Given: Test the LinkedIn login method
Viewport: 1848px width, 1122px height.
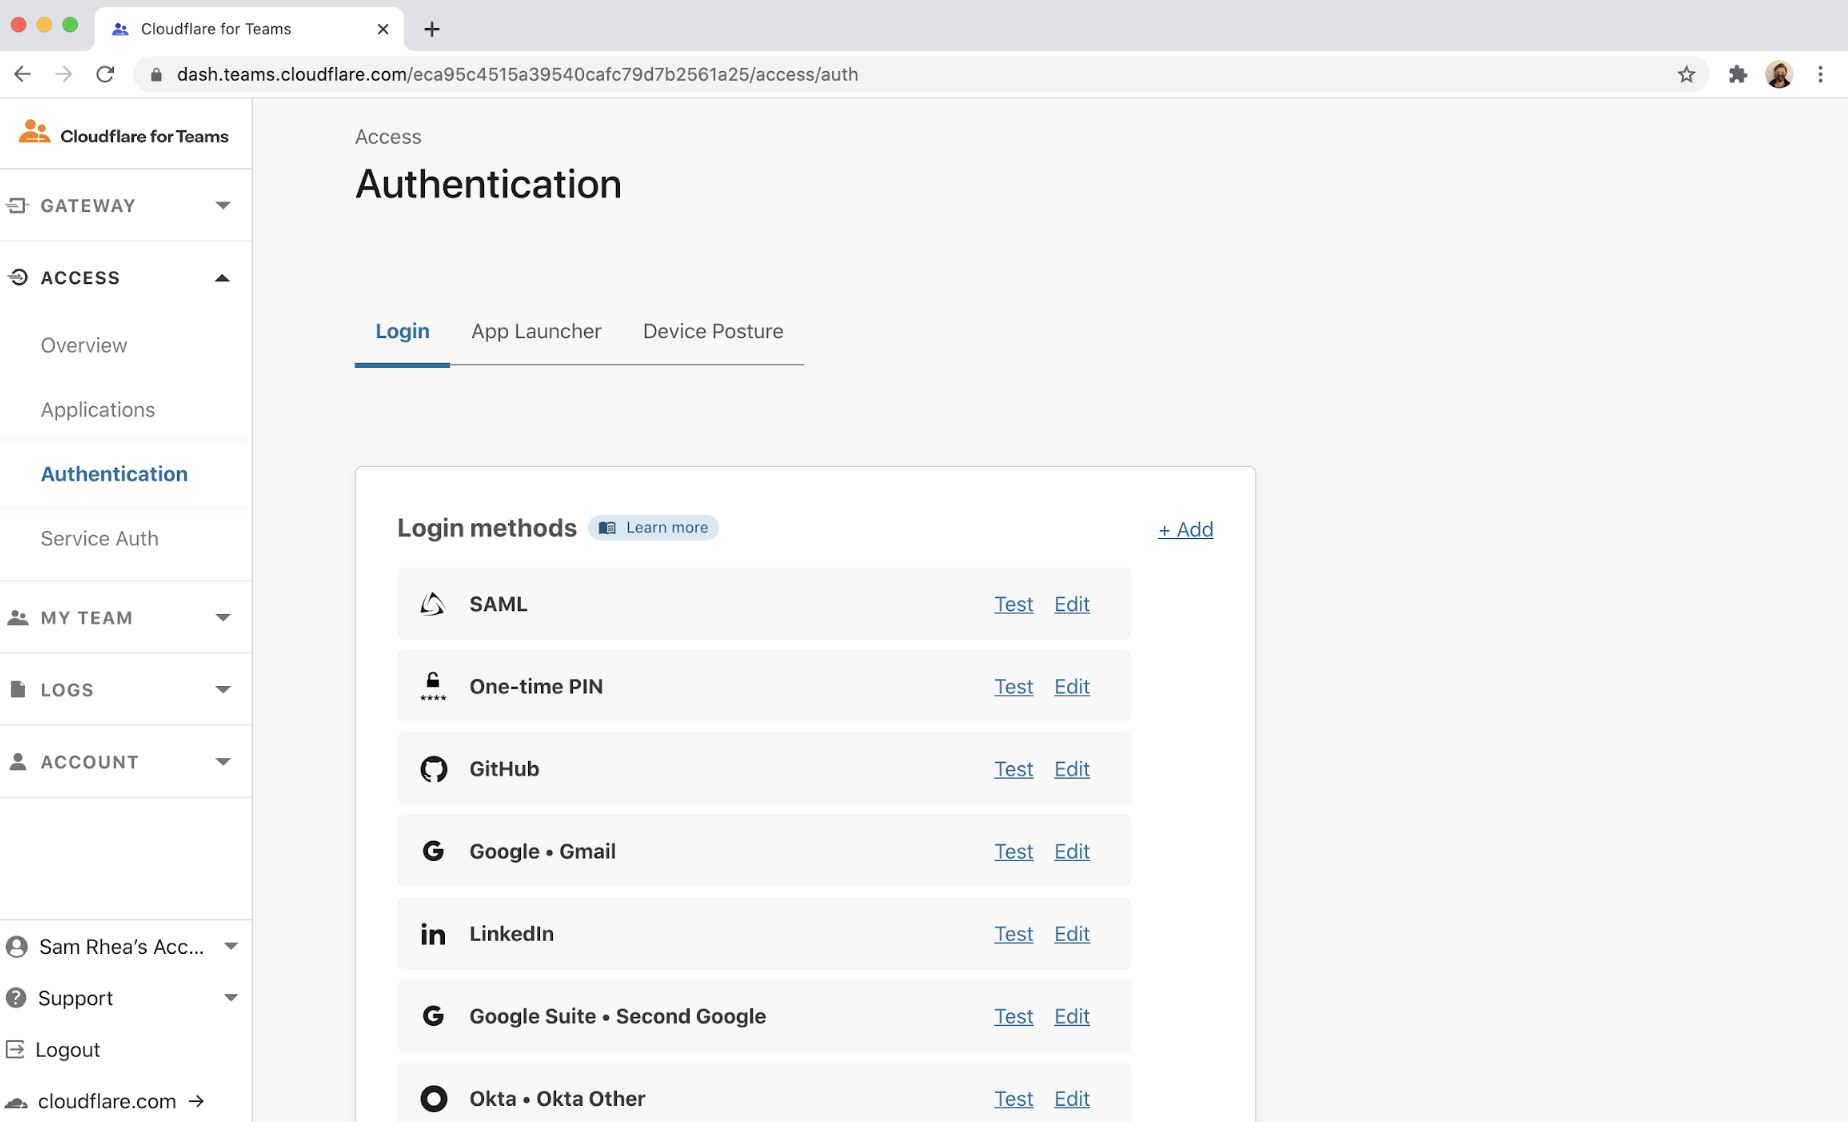Looking at the screenshot, I should [x=1013, y=934].
